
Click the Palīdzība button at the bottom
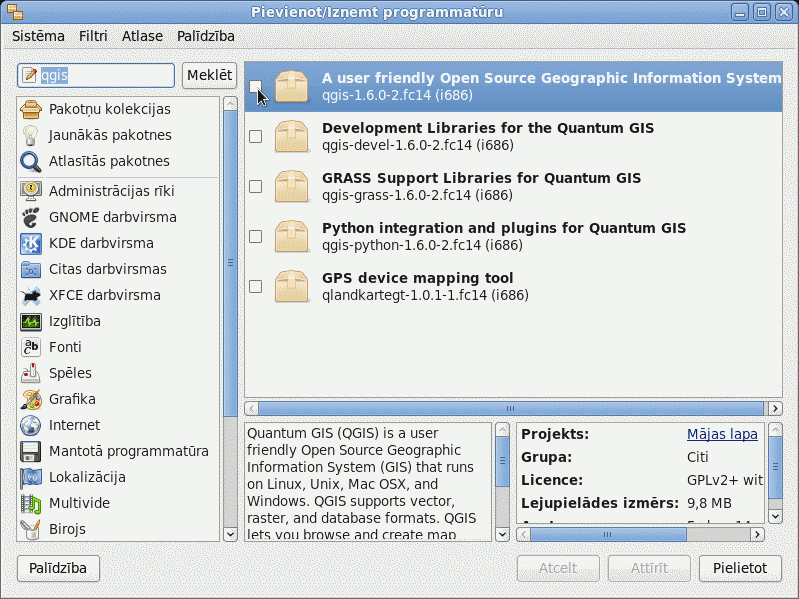click(x=58, y=568)
